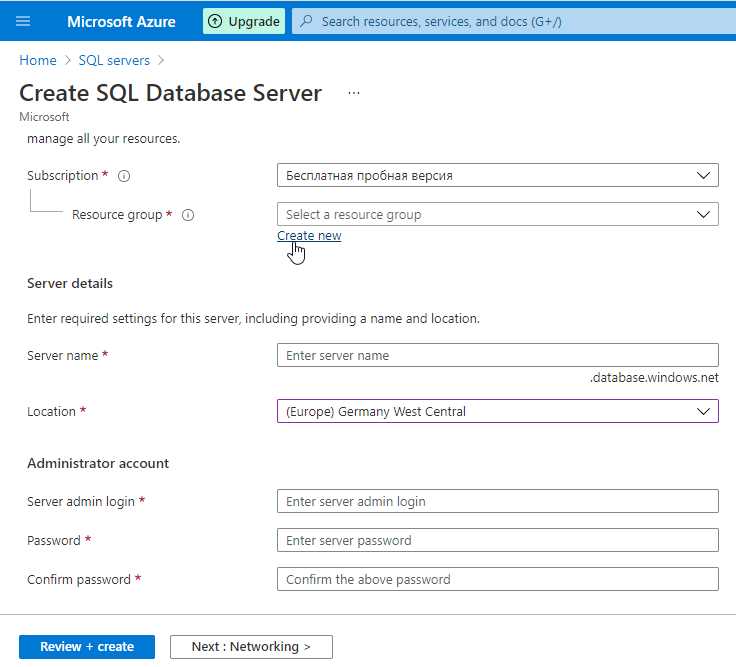This screenshot has height=667, width=736.
Task: Go to SQL servers breadcrumb
Action: coord(114,60)
